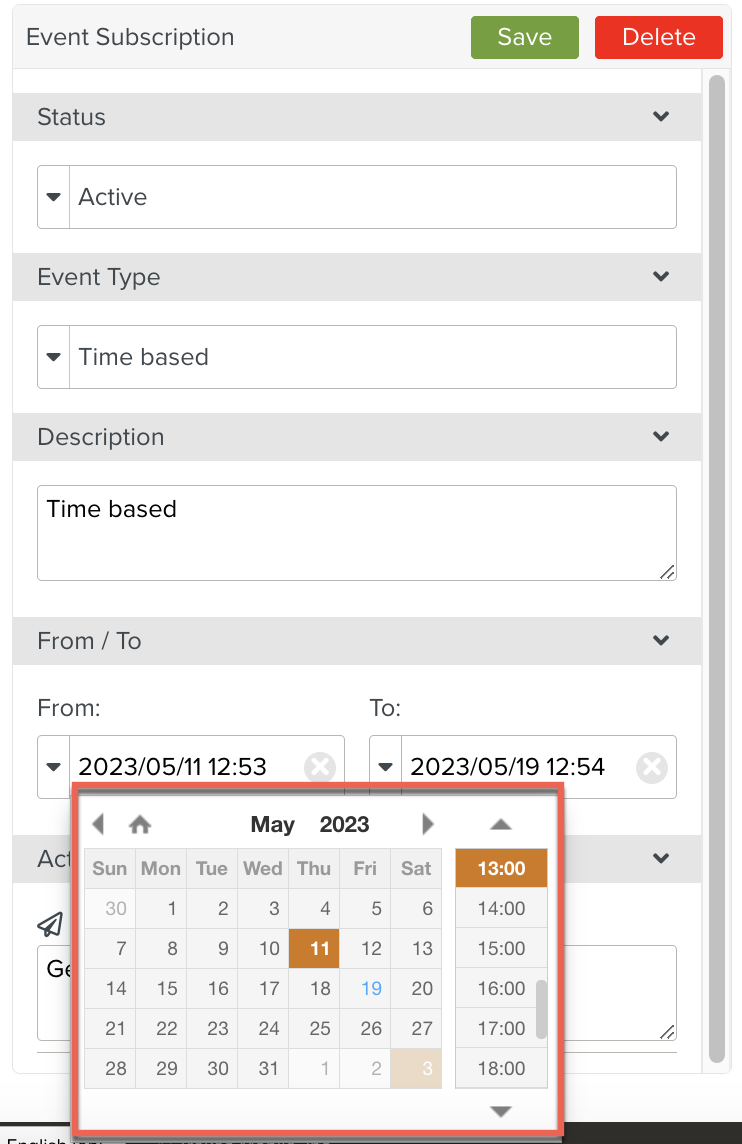Save the event subscription

pyautogui.click(x=524, y=37)
